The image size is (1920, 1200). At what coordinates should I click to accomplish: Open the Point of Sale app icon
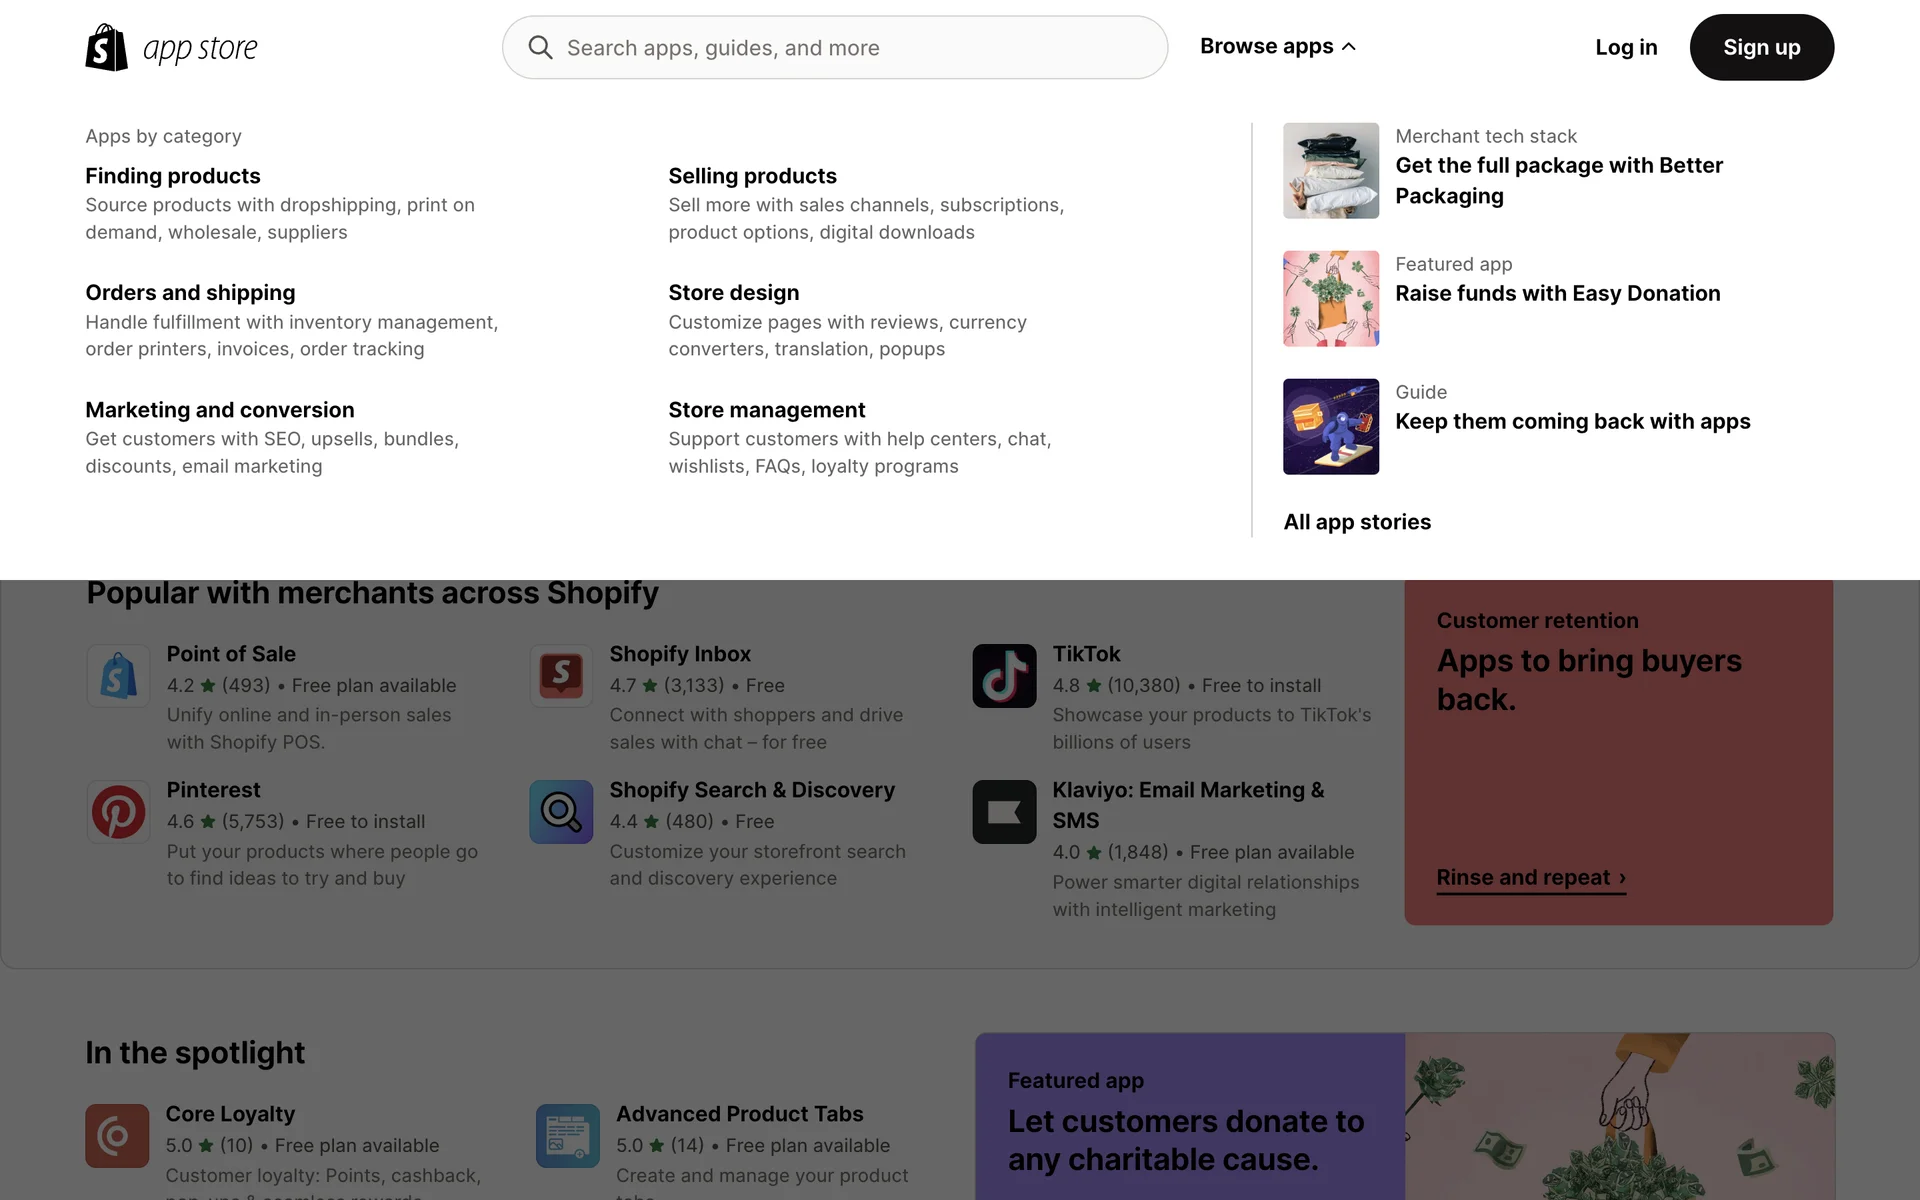point(118,676)
